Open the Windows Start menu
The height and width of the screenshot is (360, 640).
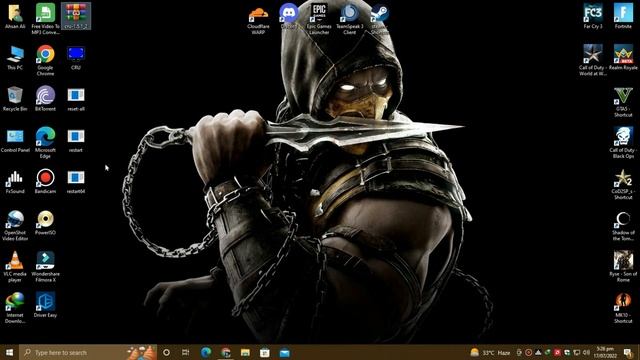pyautogui.click(x=9, y=352)
